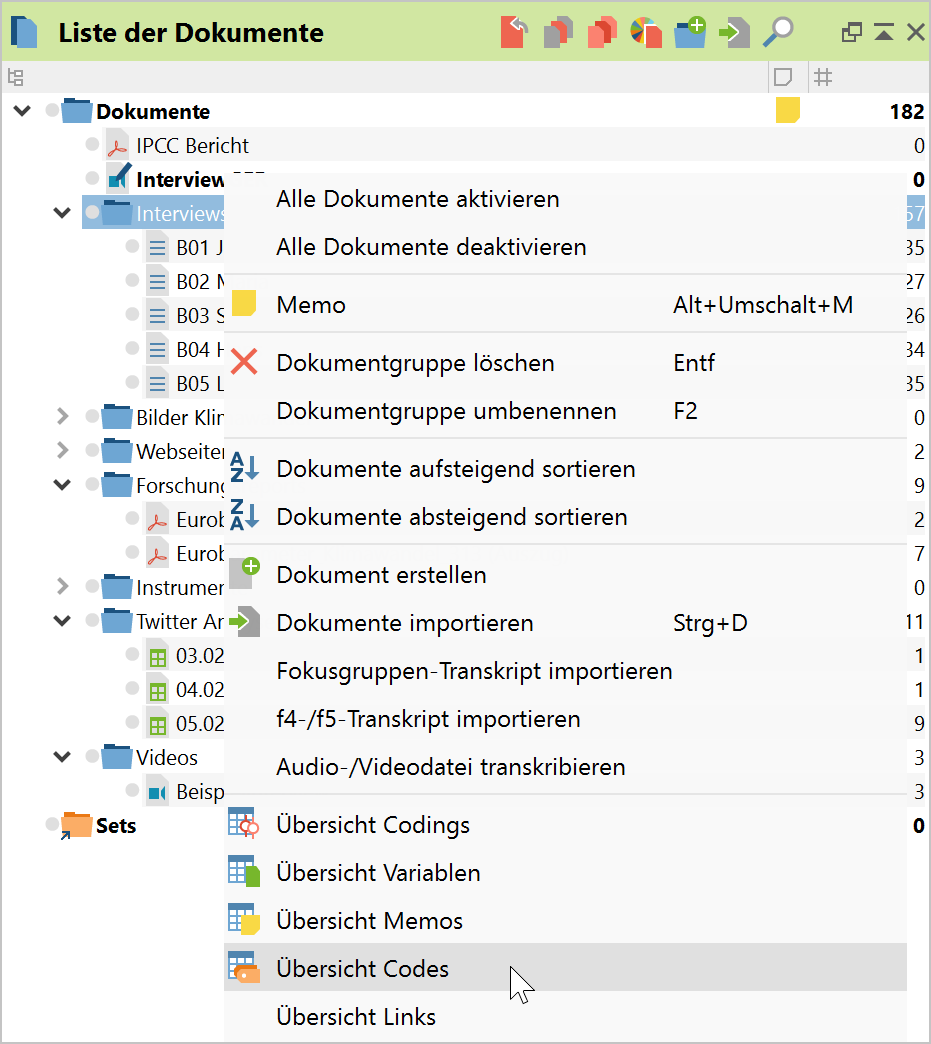Click the Übersicht Codes table icon

pyautogui.click(x=243, y=968)
